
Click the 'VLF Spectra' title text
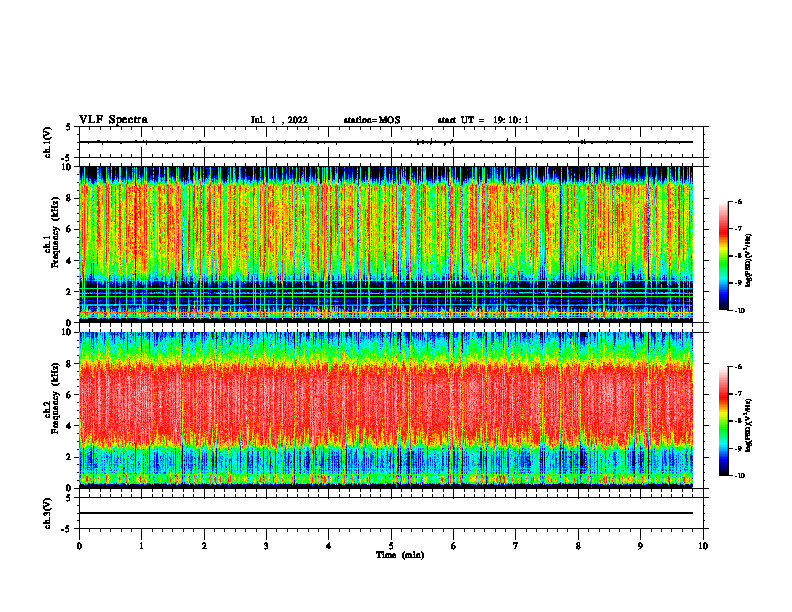pyautogui.click(x=113, y=120)
